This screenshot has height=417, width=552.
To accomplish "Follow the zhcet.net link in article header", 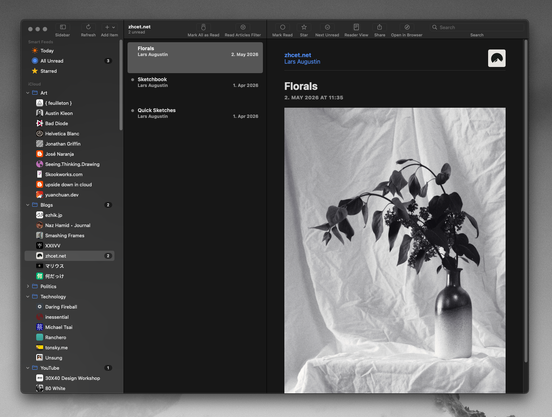I will (298, 55).
